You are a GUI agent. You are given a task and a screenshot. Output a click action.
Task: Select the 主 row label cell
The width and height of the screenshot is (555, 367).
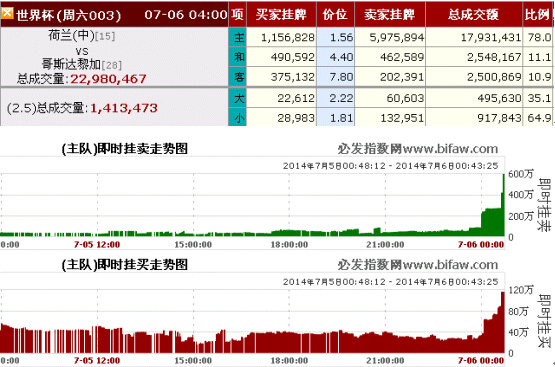pos(238,37)
